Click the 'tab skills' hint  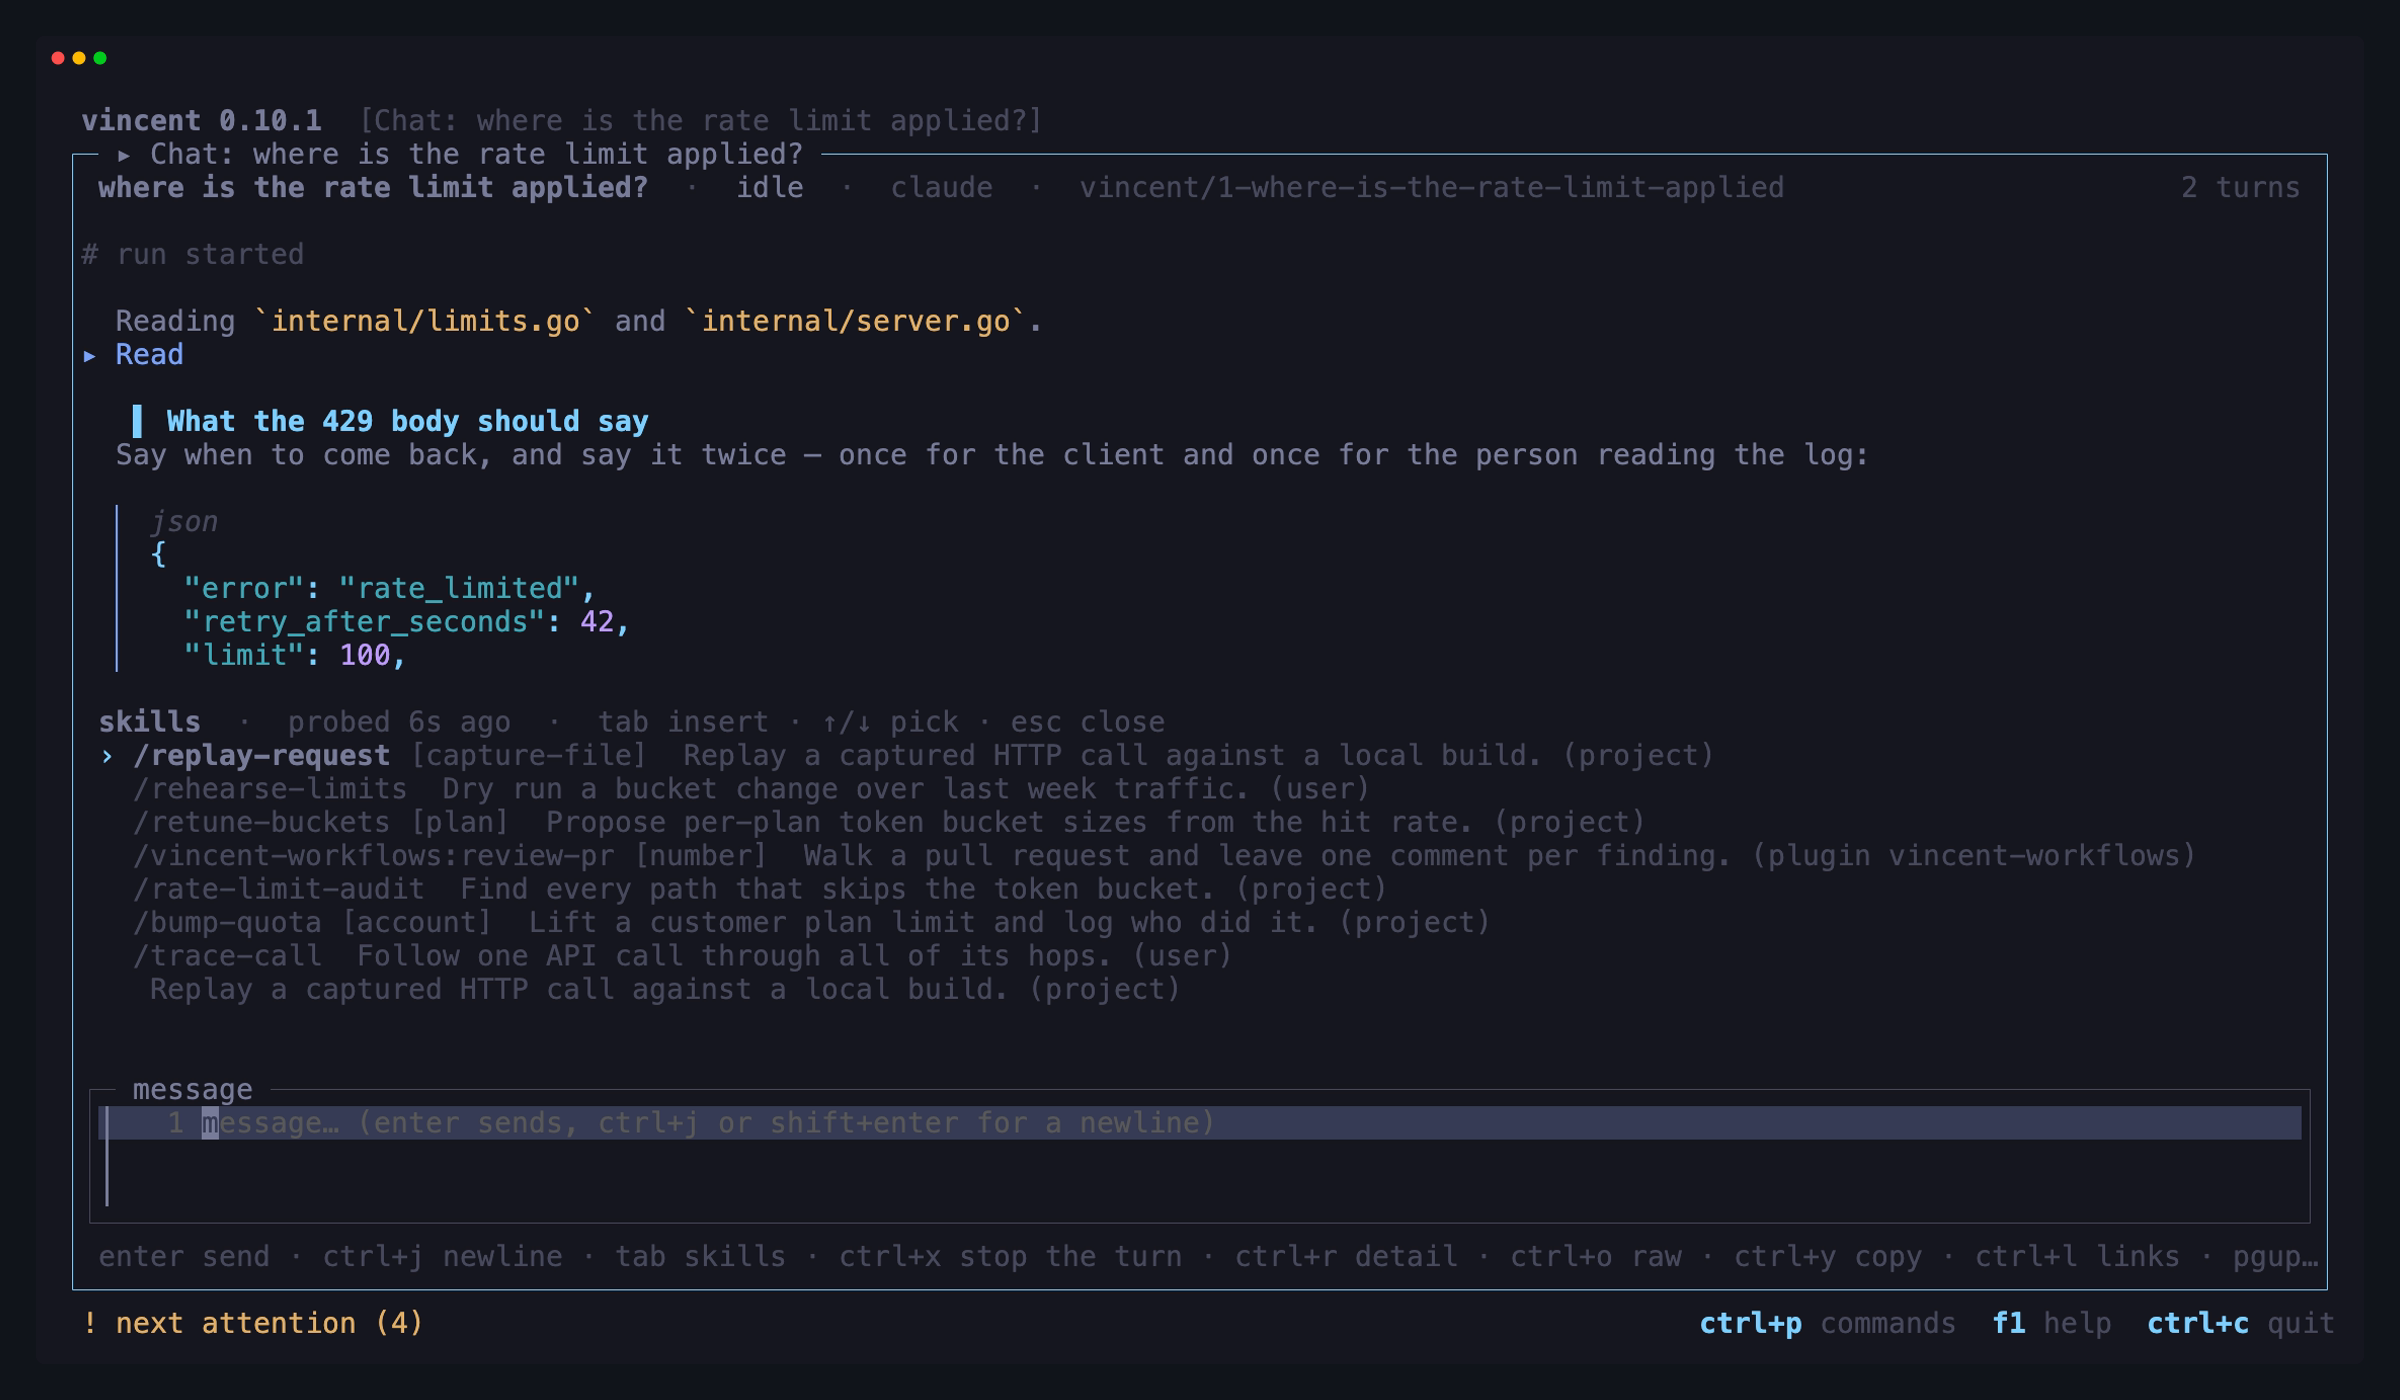click(700, 1256)
